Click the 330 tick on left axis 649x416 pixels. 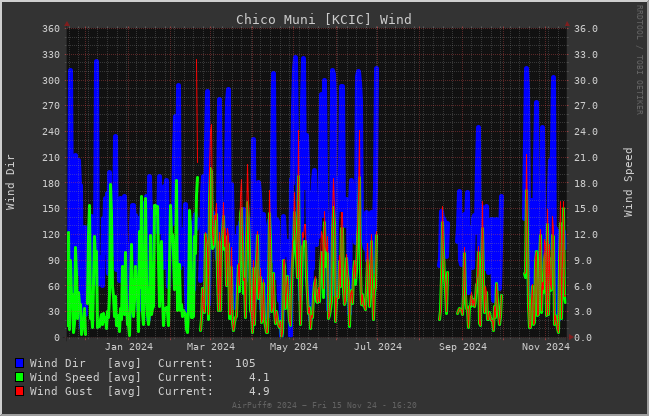(51, 55)
